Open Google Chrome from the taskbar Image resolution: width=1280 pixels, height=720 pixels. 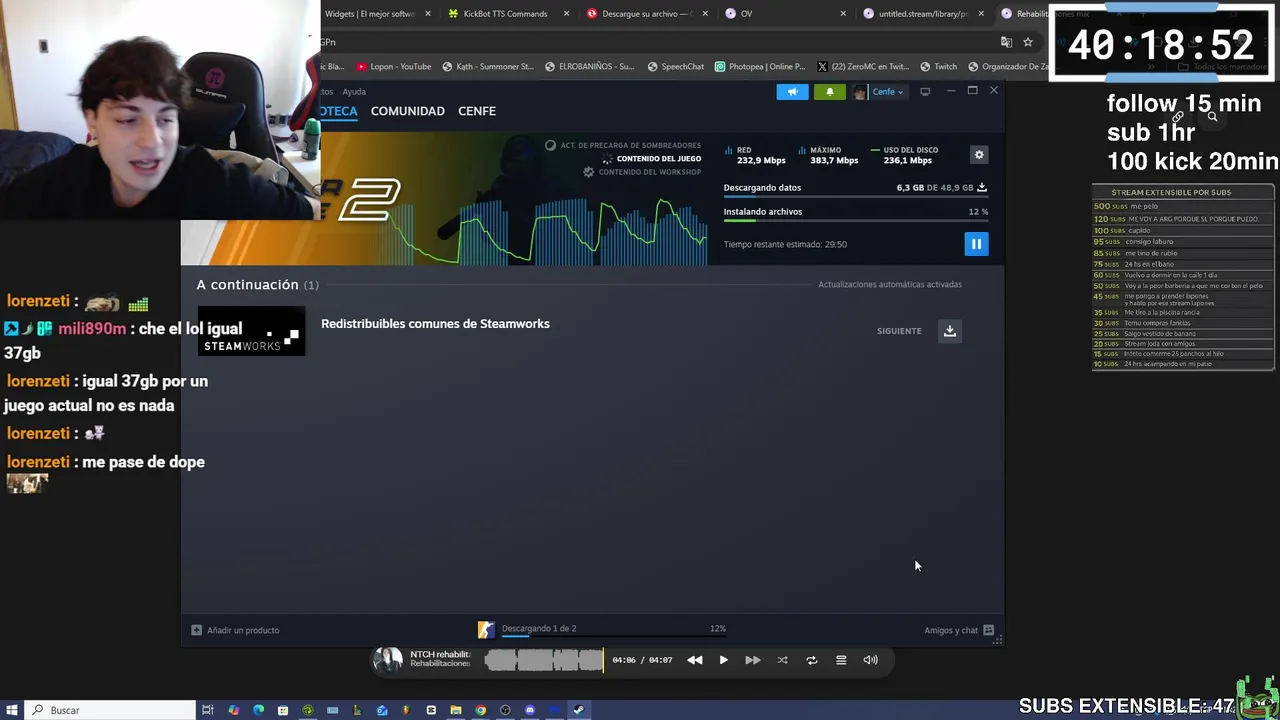coord(480,710)
